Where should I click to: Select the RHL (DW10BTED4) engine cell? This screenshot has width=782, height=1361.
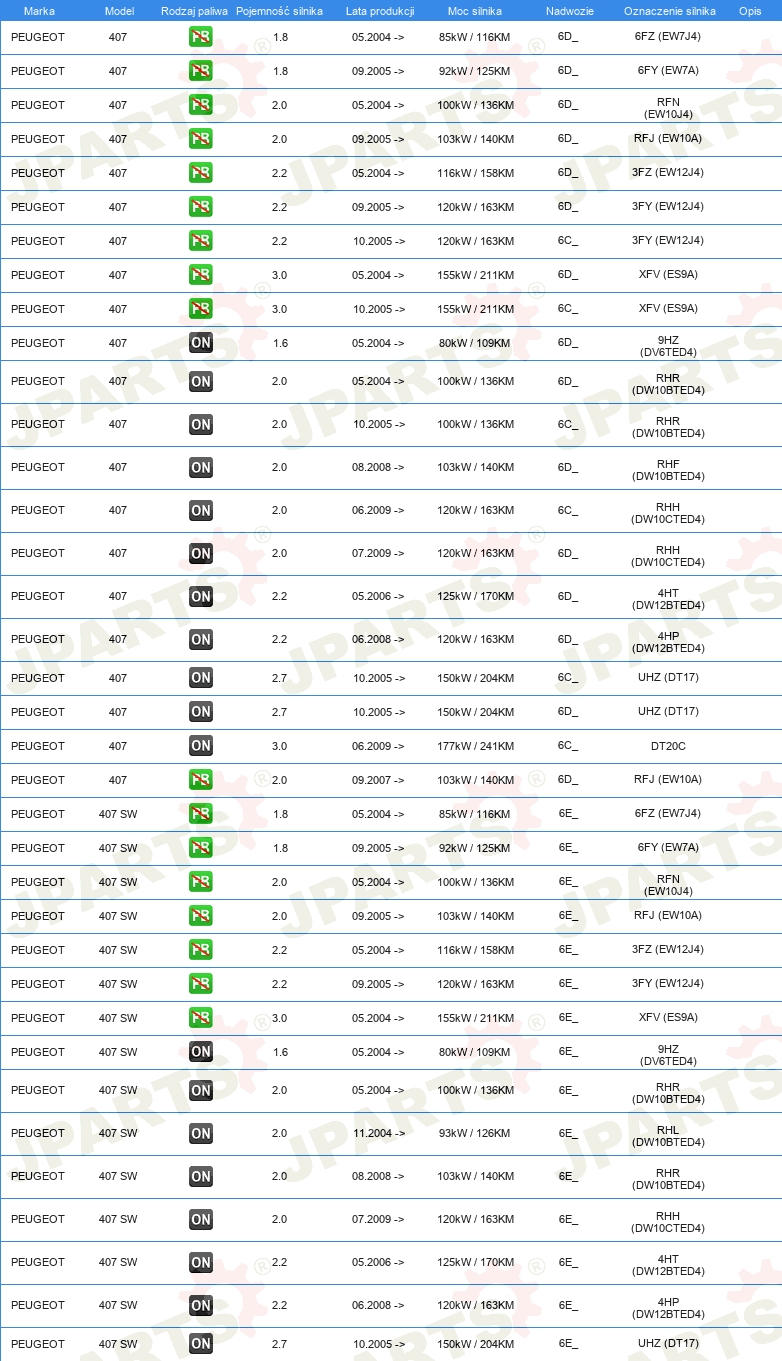click(x=668, y=1137)
